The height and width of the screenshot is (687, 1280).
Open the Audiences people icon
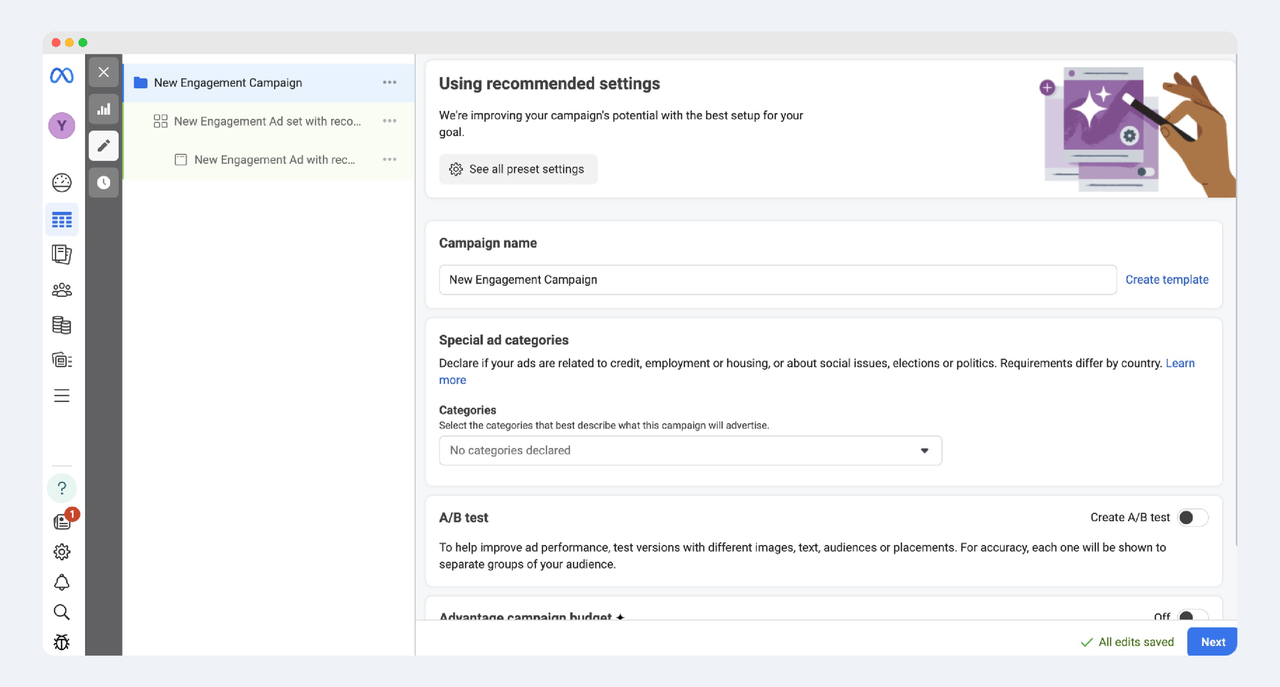point(62,290)
